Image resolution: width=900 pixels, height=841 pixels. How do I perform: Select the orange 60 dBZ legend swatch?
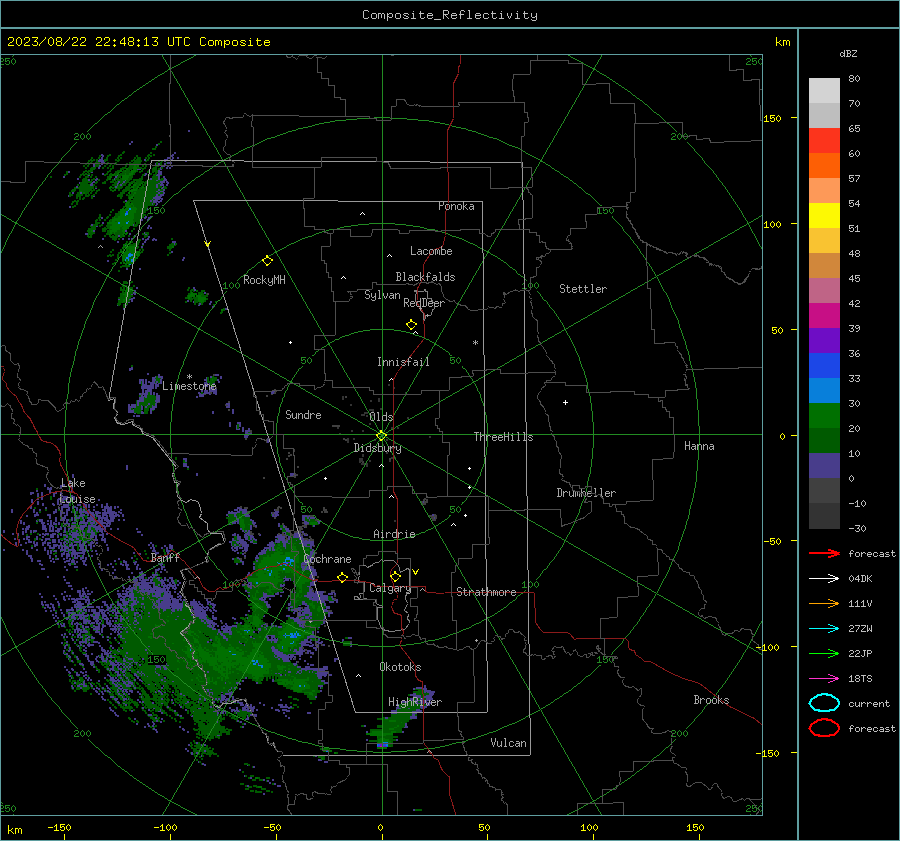[x=824, y=165]
